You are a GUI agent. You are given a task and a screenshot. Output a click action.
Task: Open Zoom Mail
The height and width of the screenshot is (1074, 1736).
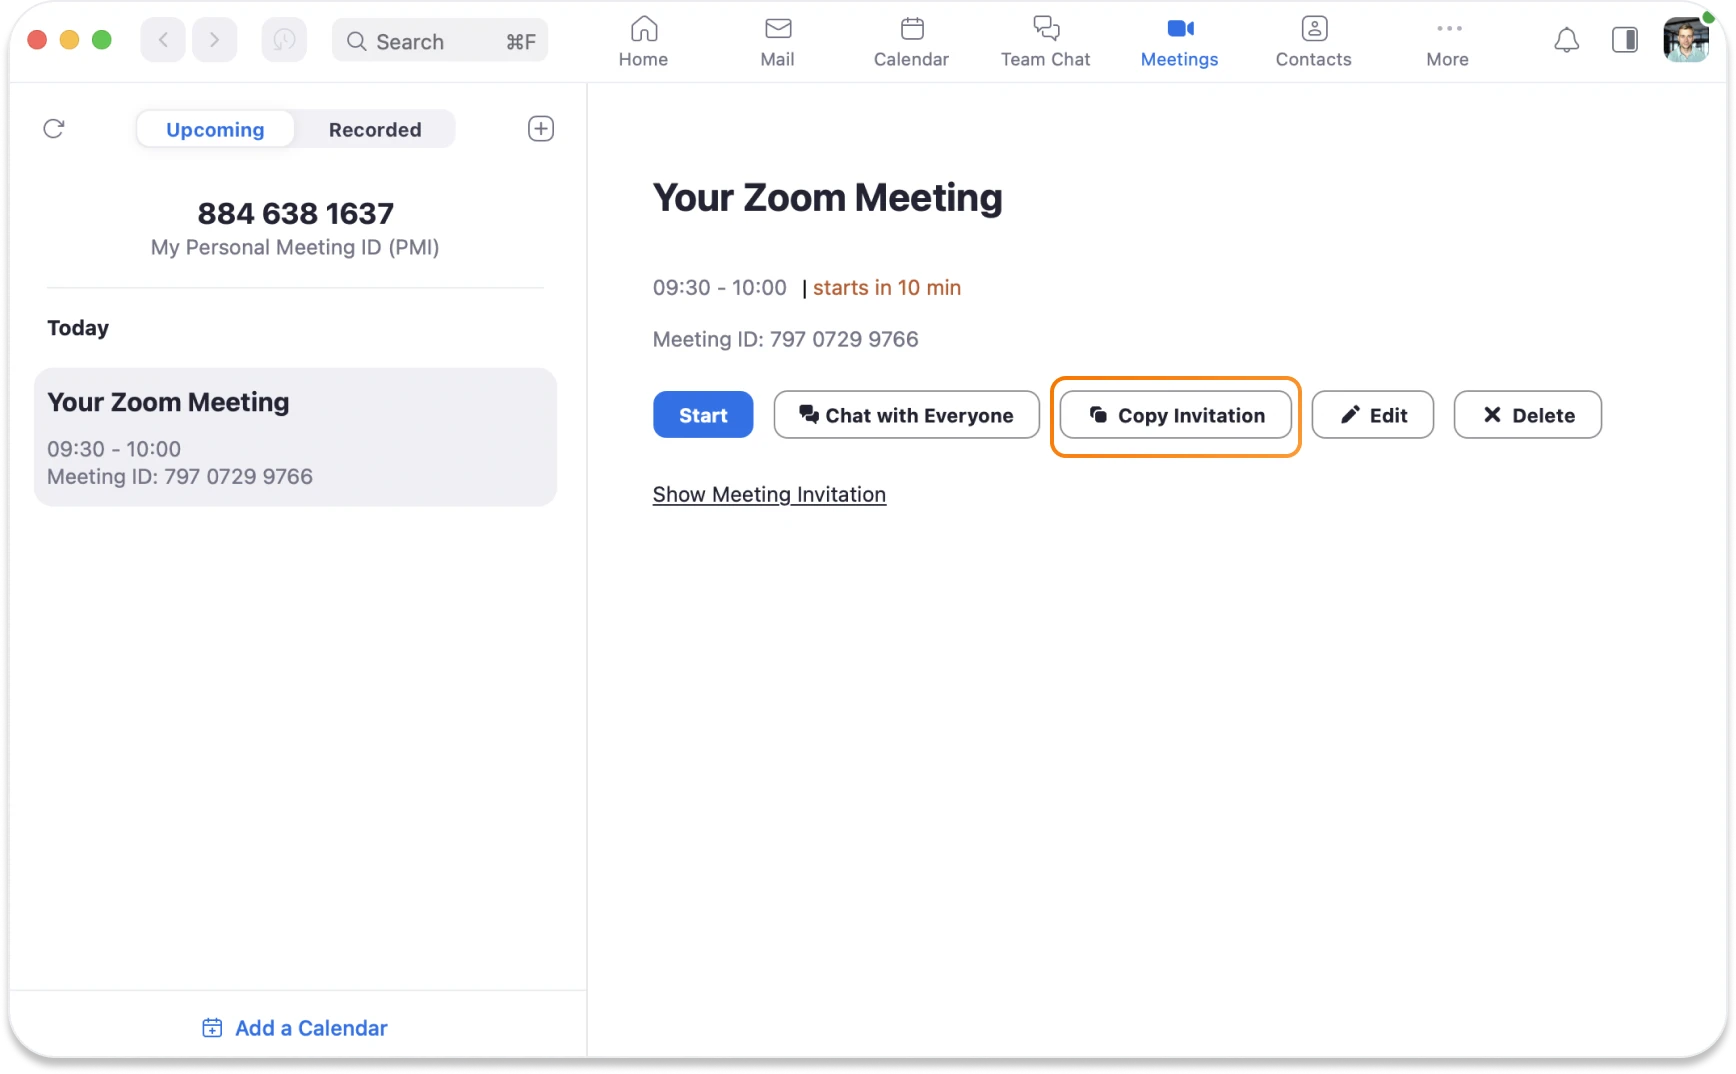click(x=777, y=40)
